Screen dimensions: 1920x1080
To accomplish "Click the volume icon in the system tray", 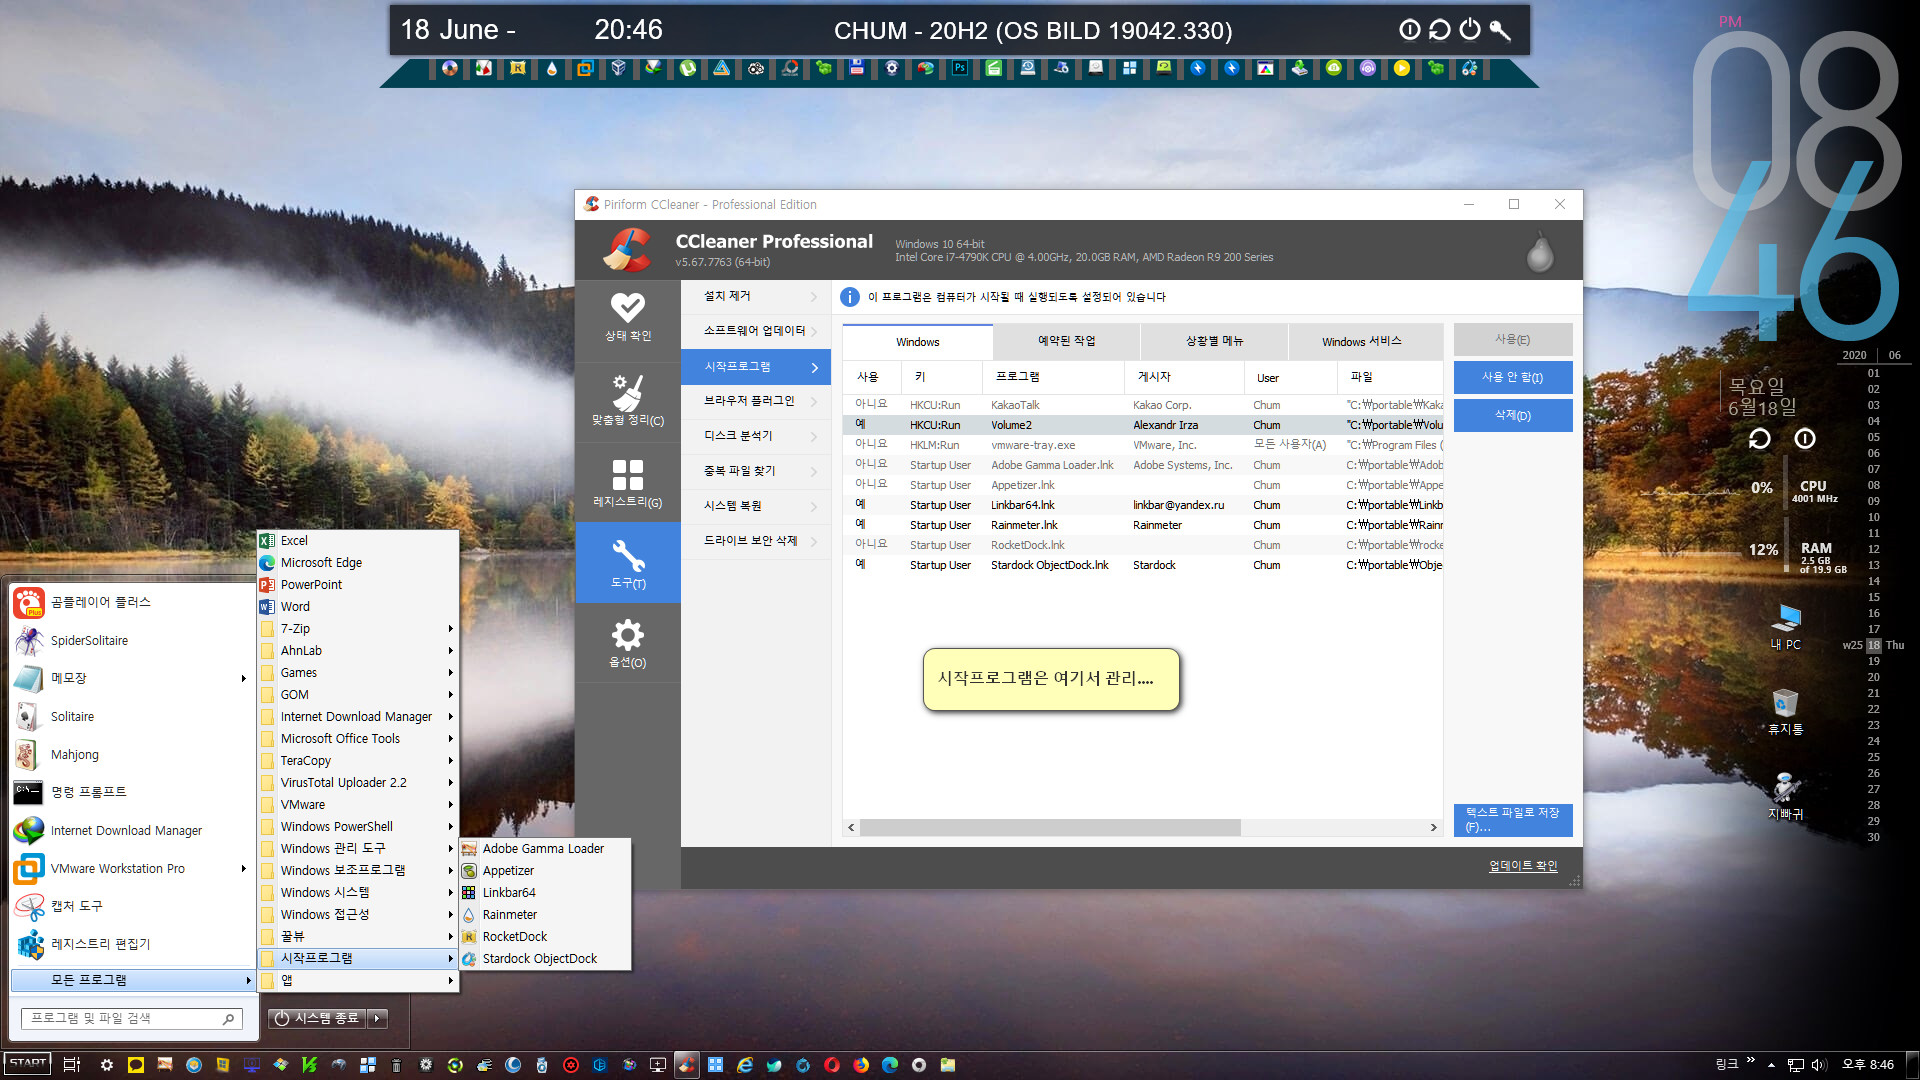I will [1818, 1065].
